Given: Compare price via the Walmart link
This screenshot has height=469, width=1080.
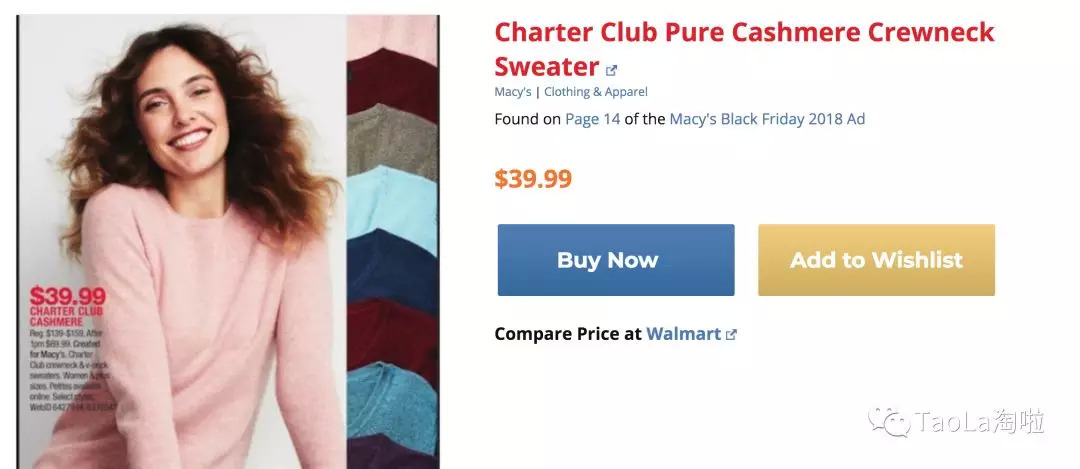Looking at the screenshot, I should [683, 334].
